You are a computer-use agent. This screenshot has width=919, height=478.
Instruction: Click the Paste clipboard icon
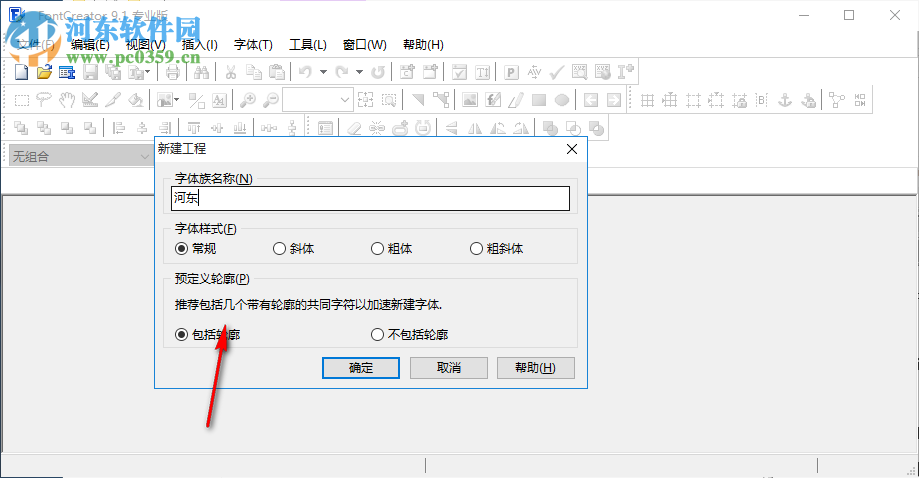click(277, 72)
